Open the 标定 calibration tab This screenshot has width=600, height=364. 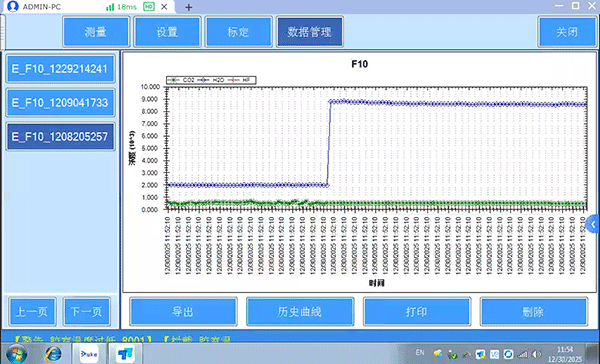pyautogui.click(x=238, y=32)
